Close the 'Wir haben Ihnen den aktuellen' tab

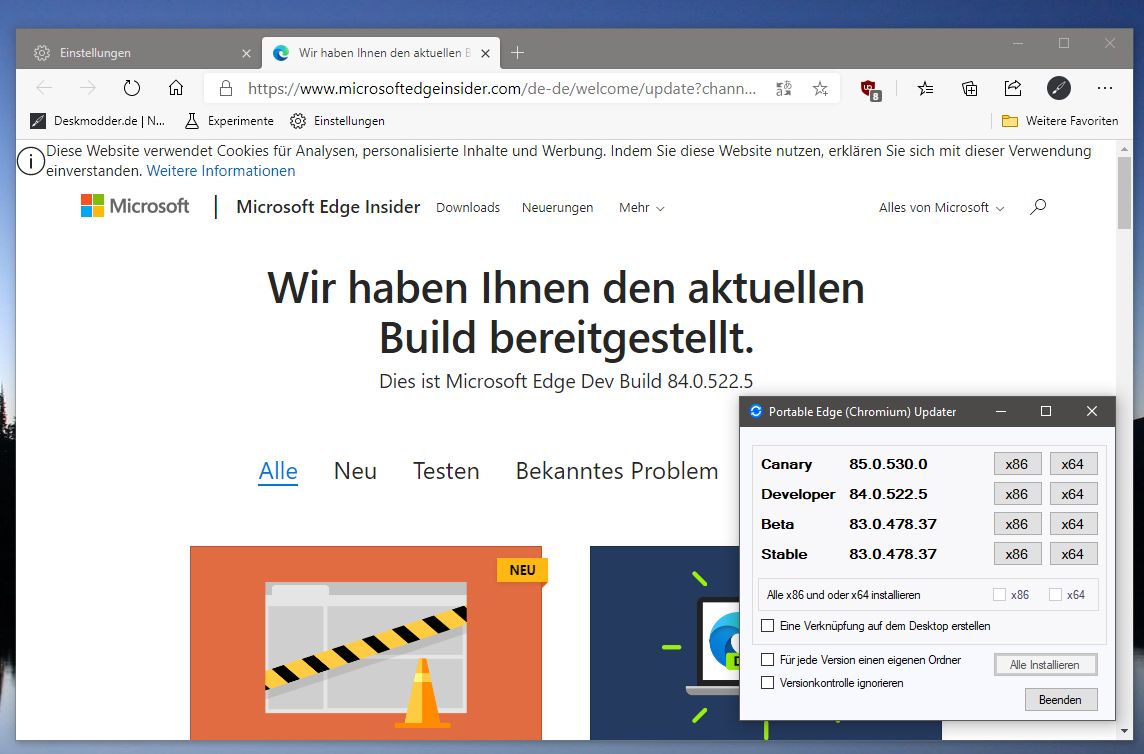tap(485, 53)
